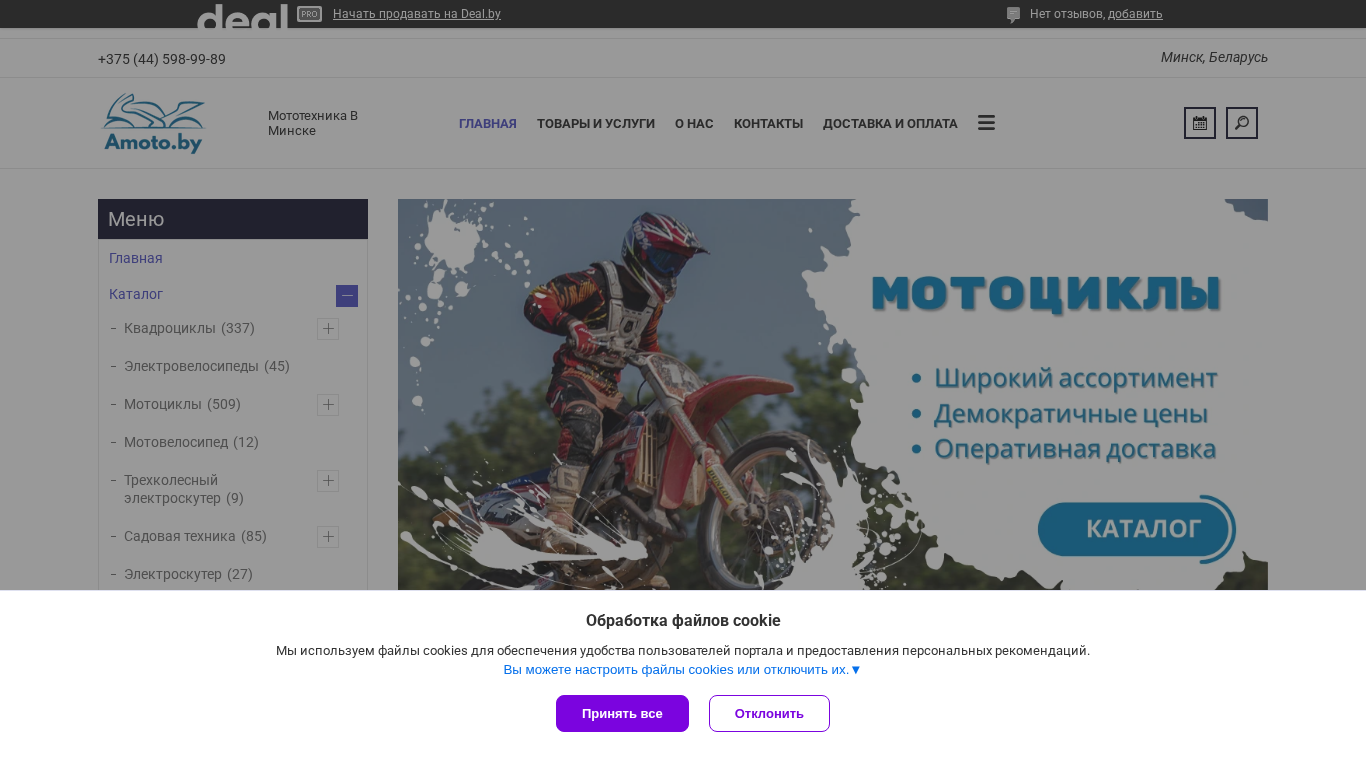1366x768 pixels.
Task: Open Каталог link in sidebar
Action: [136, 294]
